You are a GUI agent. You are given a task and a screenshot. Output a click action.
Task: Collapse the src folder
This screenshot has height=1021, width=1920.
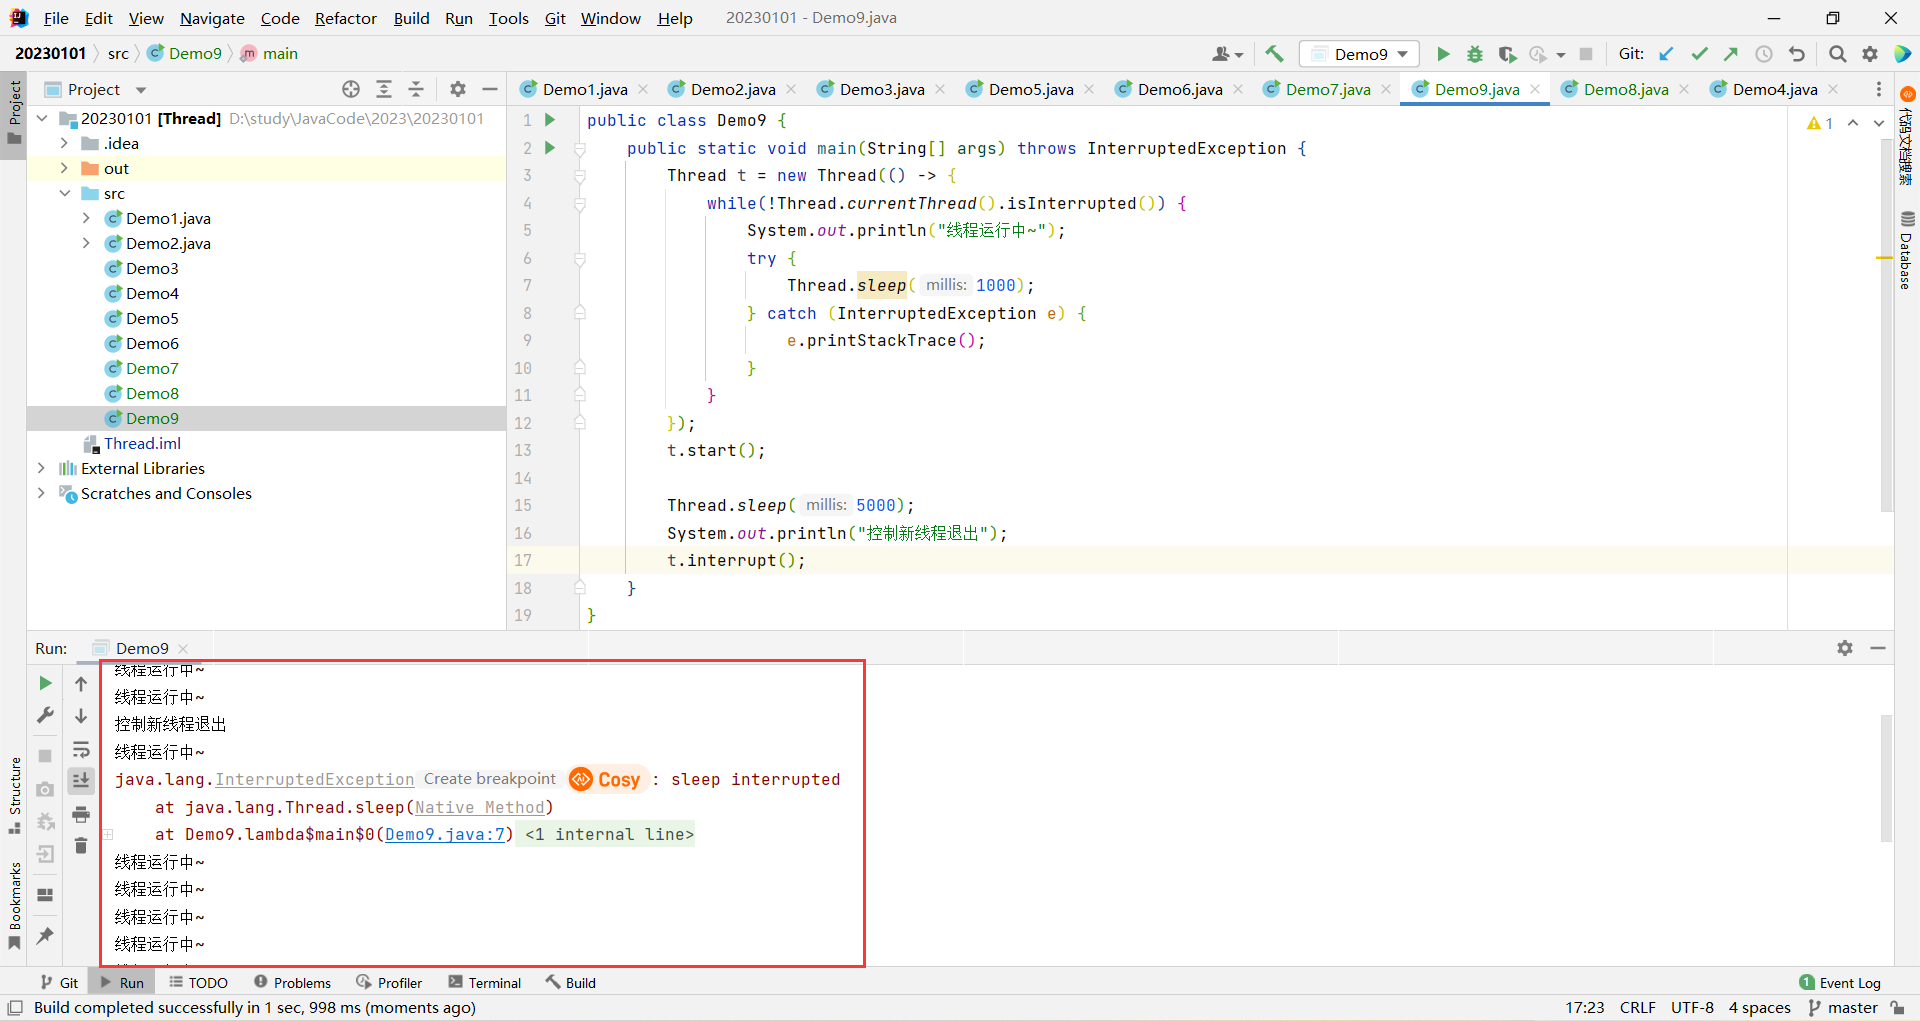(x=64, y=193)
